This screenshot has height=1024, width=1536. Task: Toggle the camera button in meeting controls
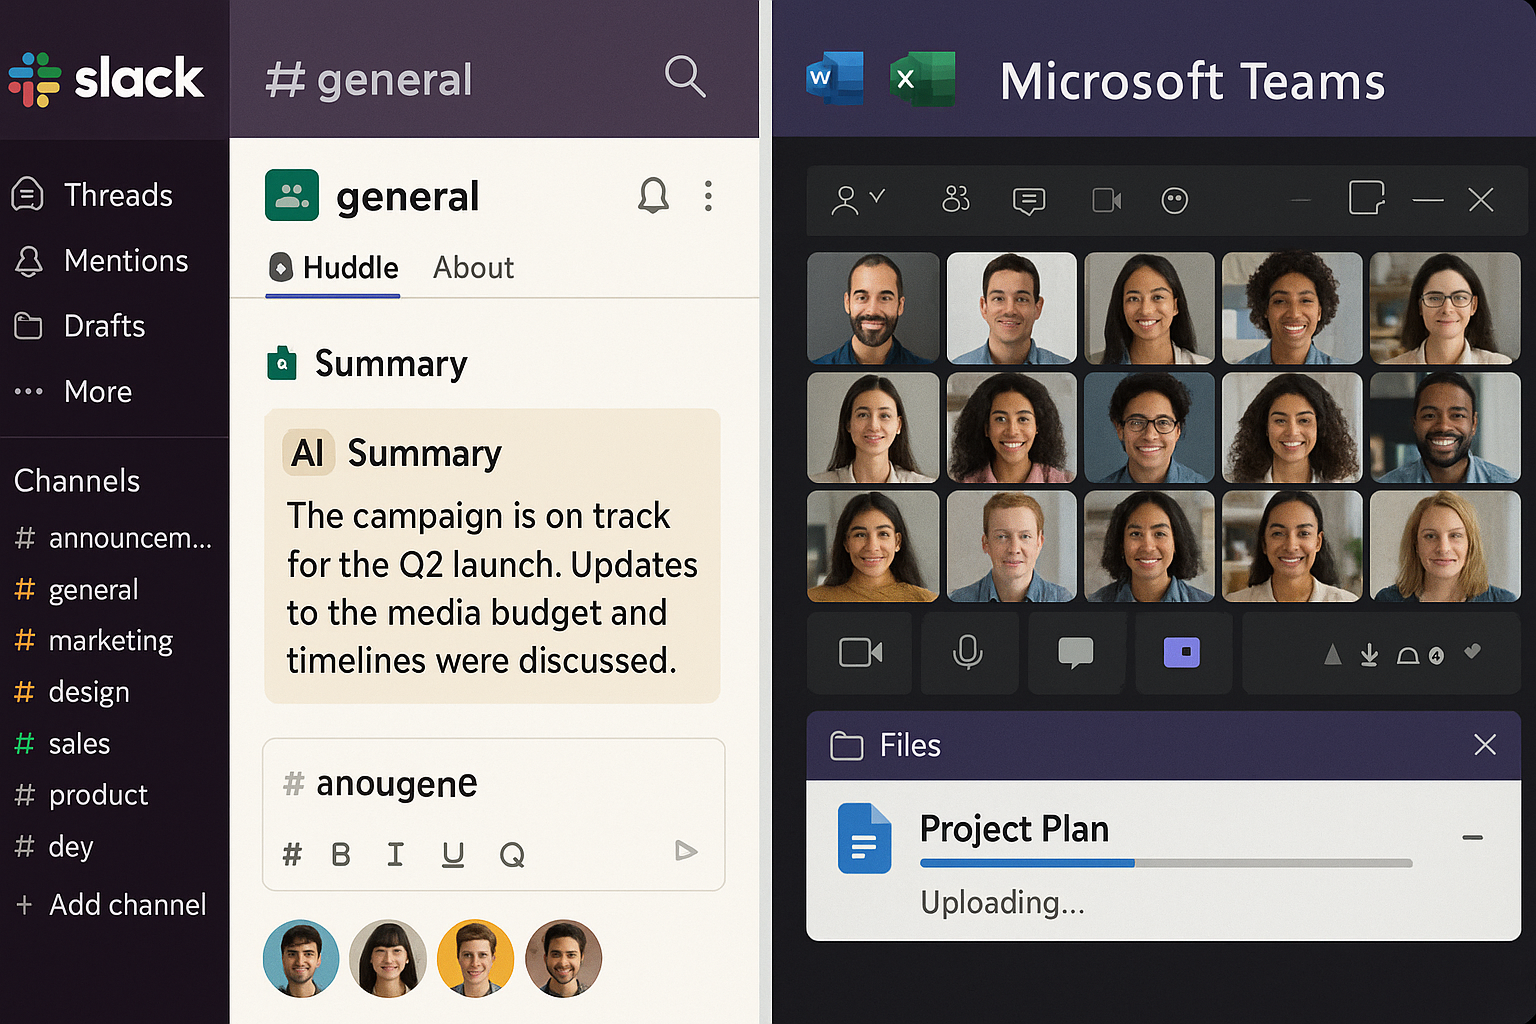pyautogui.click(x=860, y=653)
